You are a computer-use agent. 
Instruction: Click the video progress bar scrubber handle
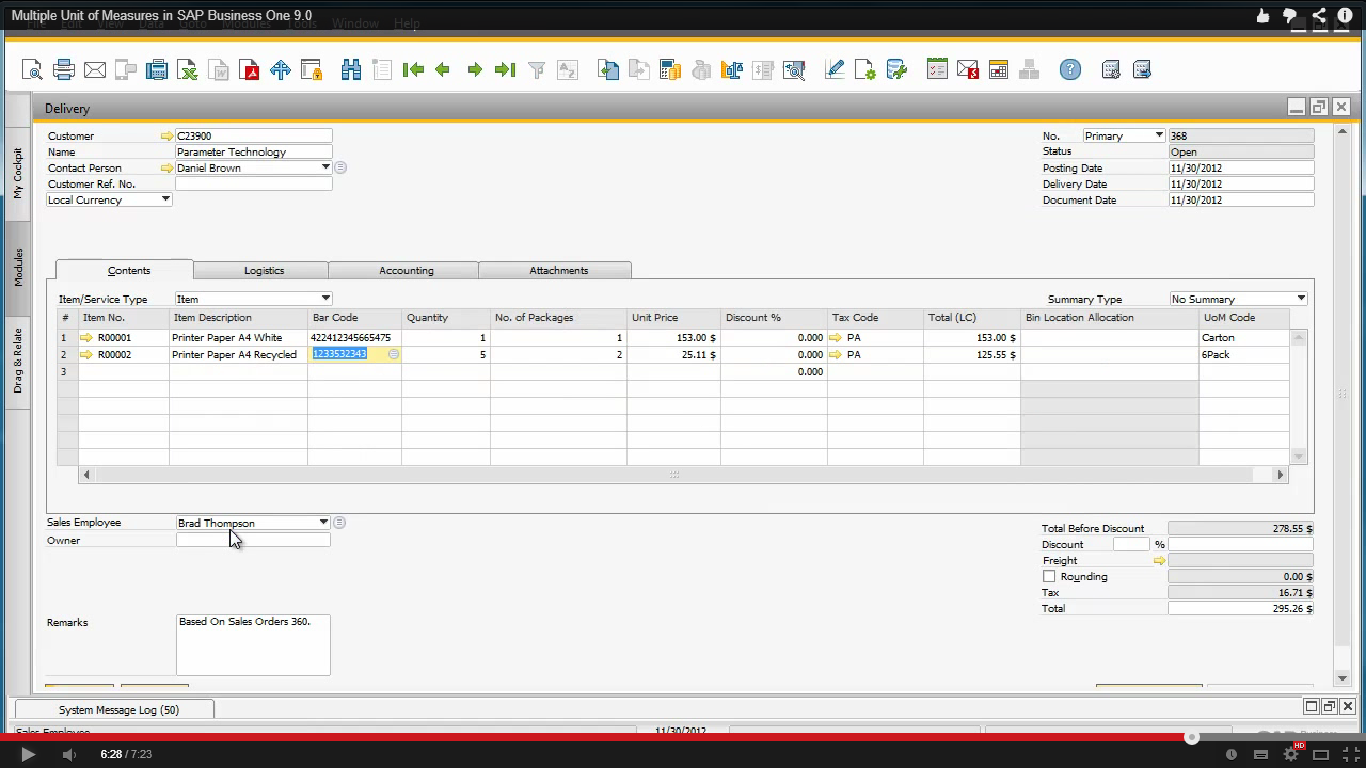click(1191, 738)
